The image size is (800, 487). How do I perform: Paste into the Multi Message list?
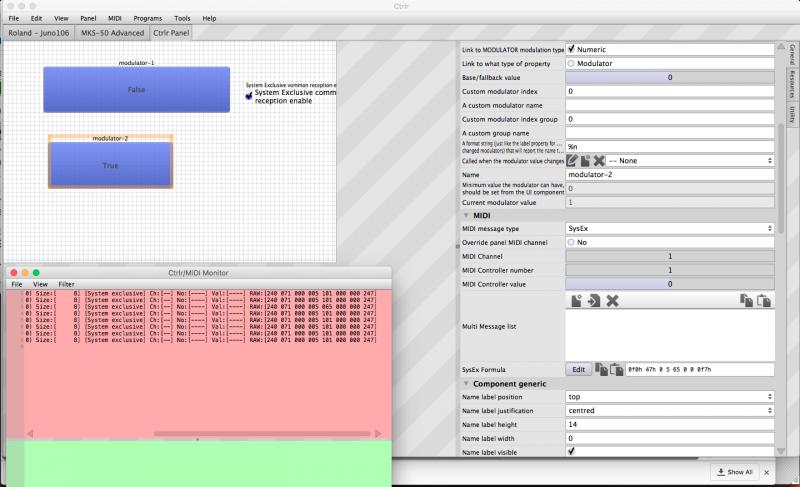pos(764,301)
